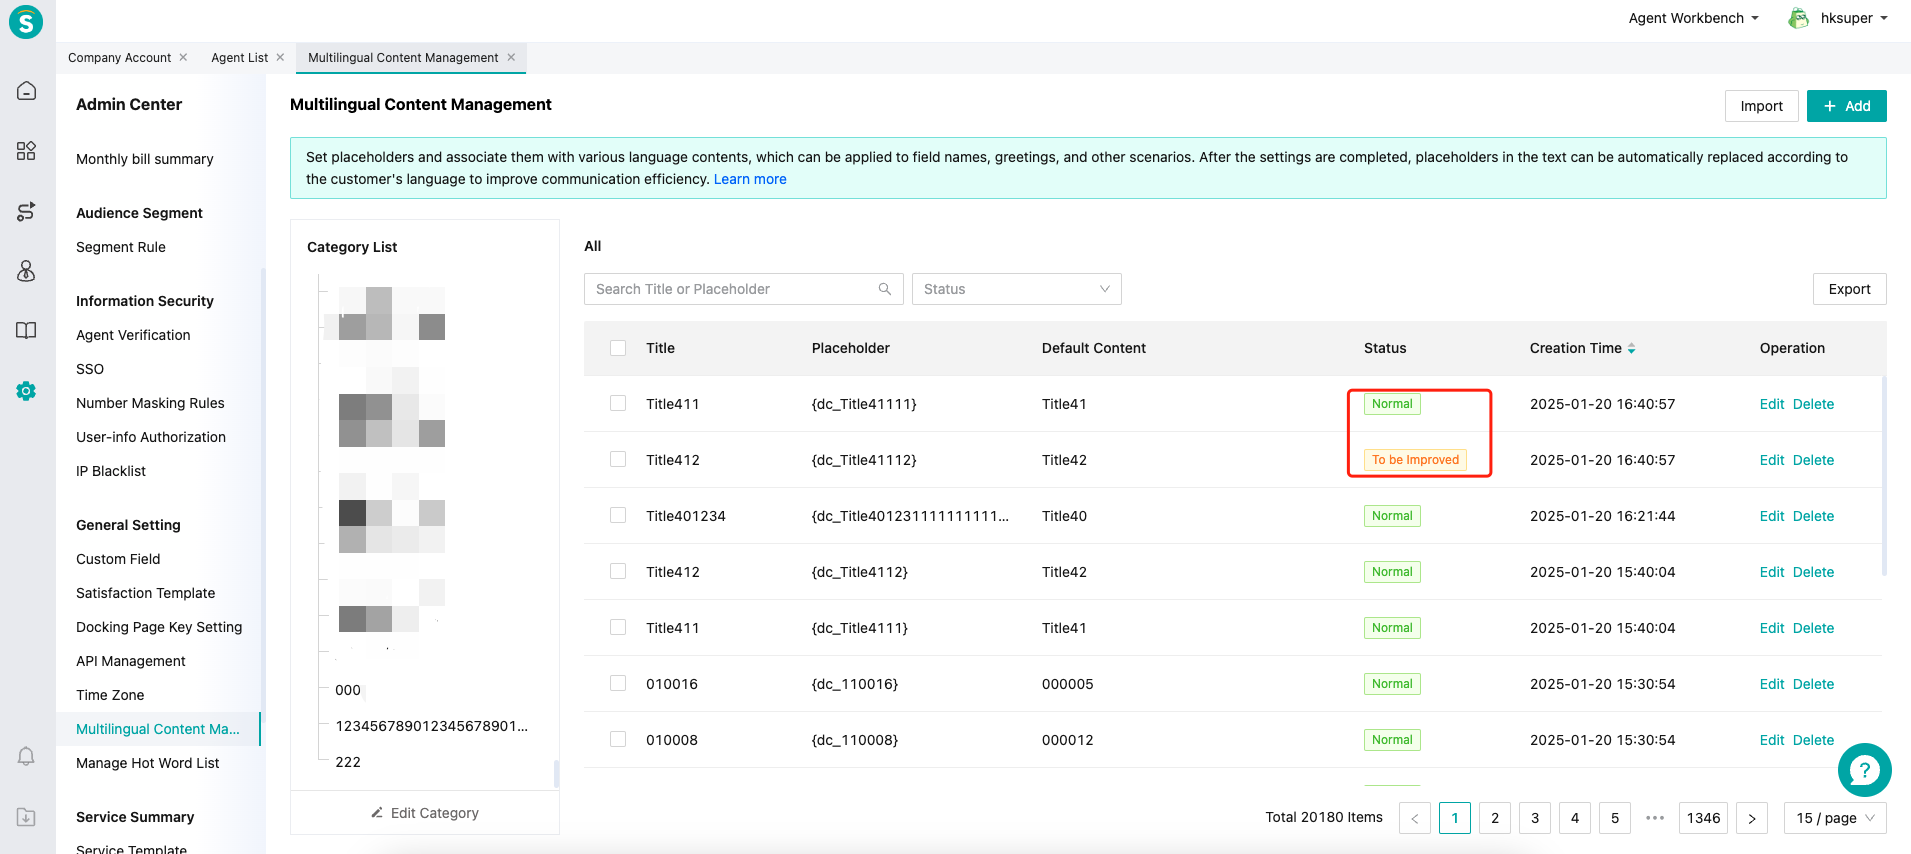Edit the Title401234 row
The image size is (1911, 854).
[x=1772, y=516]
